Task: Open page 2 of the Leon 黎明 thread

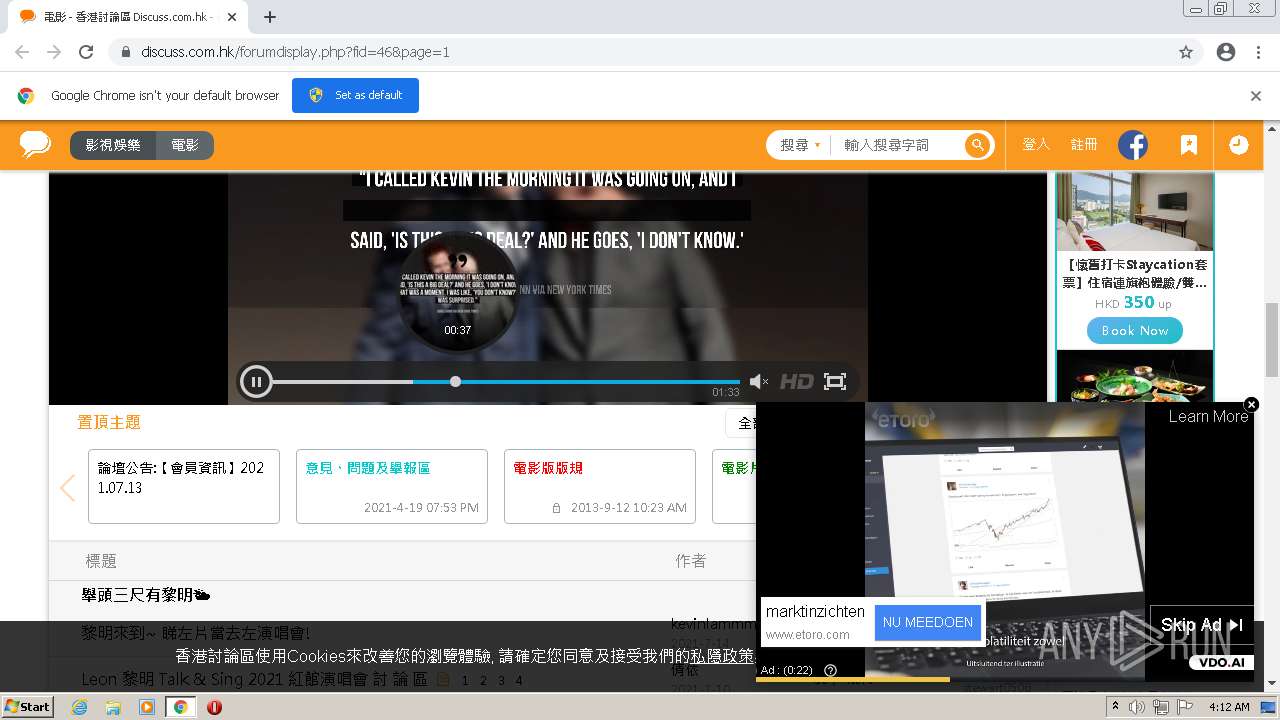Action: (482, 681)
